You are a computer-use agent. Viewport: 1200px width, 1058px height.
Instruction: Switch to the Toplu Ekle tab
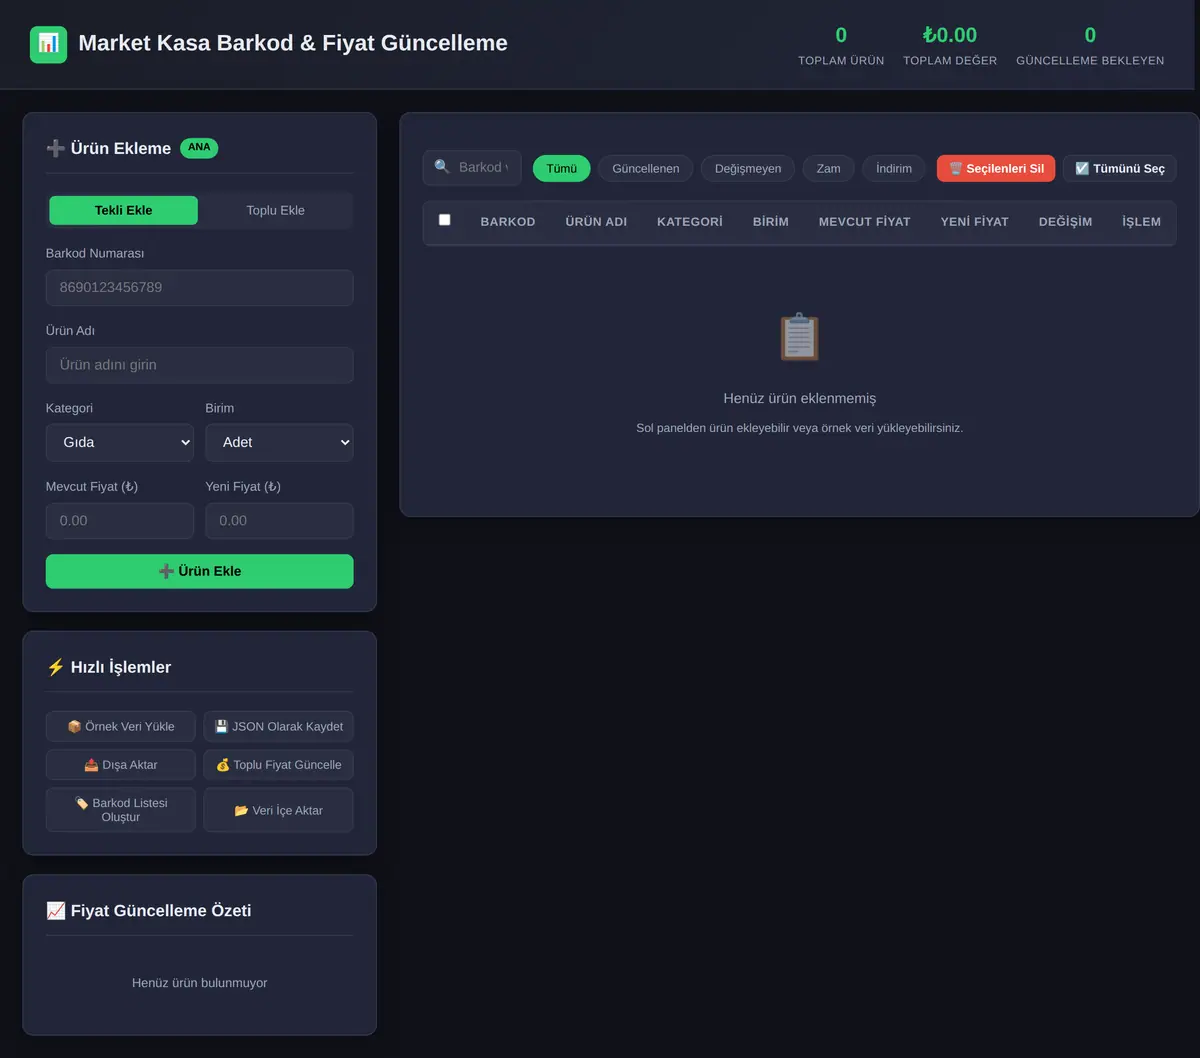[x=276, y=210]
